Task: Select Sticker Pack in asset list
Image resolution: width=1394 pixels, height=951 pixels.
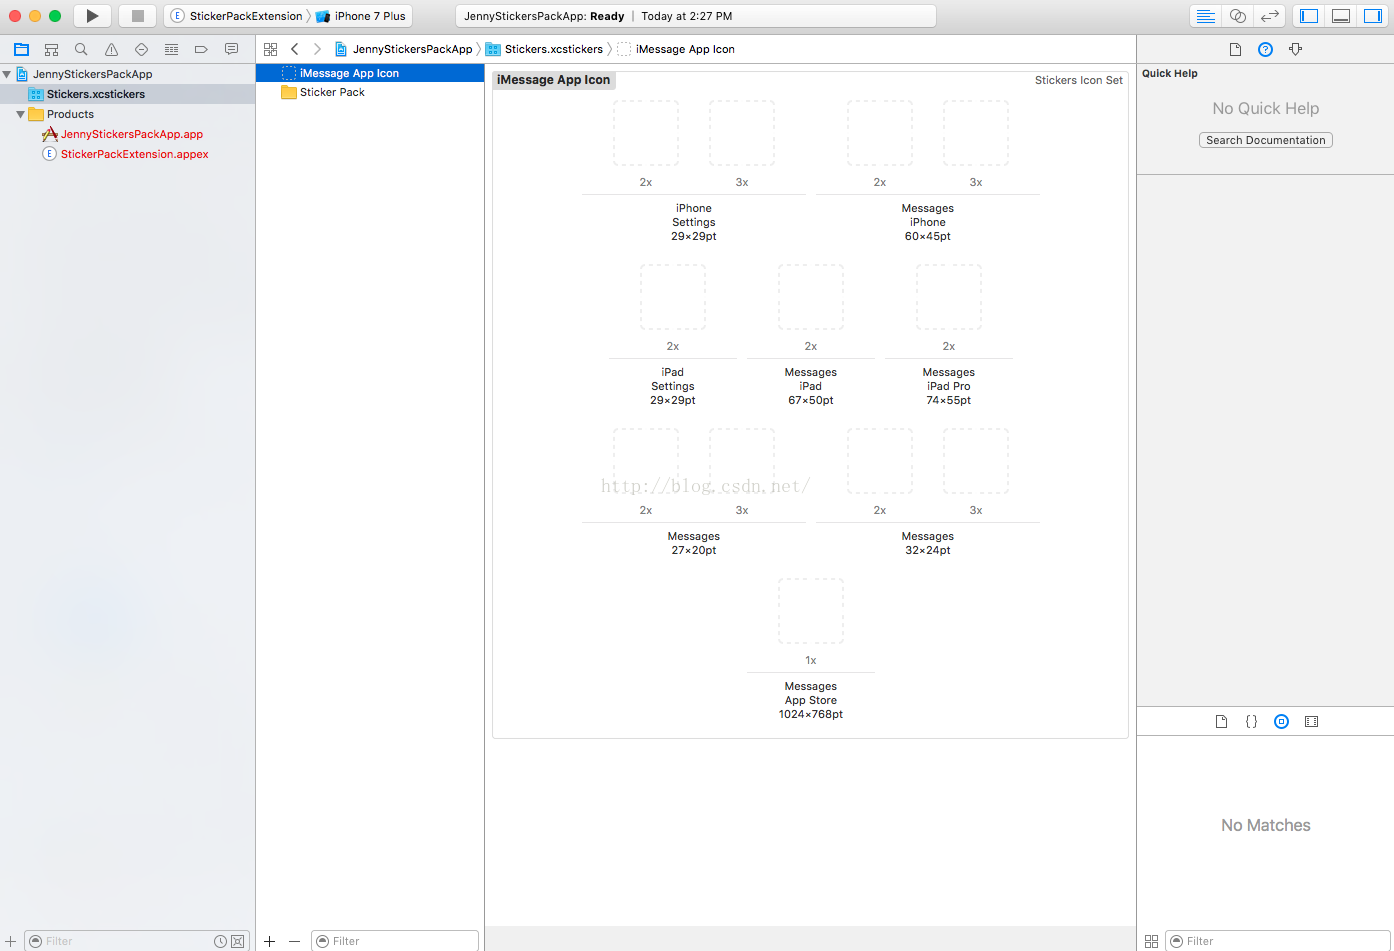Action: [332, 92]
